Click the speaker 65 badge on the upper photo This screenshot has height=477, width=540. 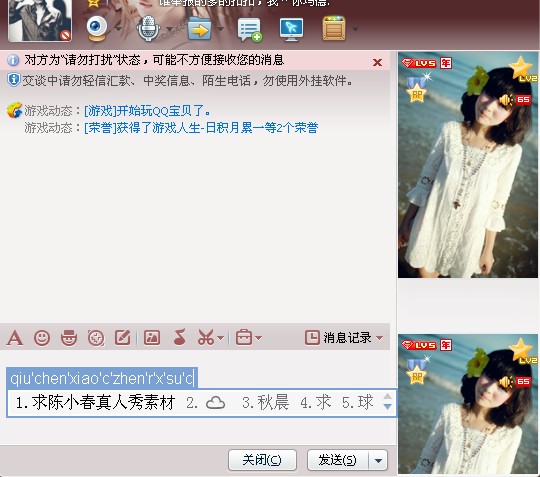pyautogui.click(x=514, y=100)
